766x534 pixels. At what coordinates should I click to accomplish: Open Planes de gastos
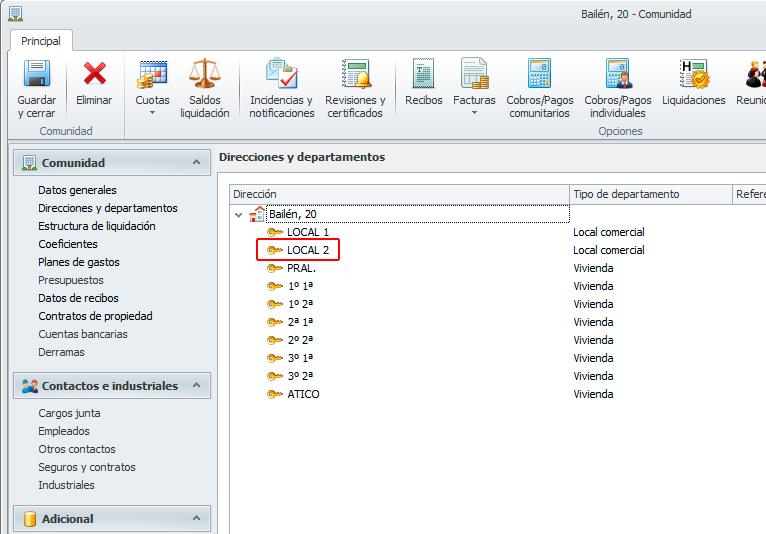point(79,262)
